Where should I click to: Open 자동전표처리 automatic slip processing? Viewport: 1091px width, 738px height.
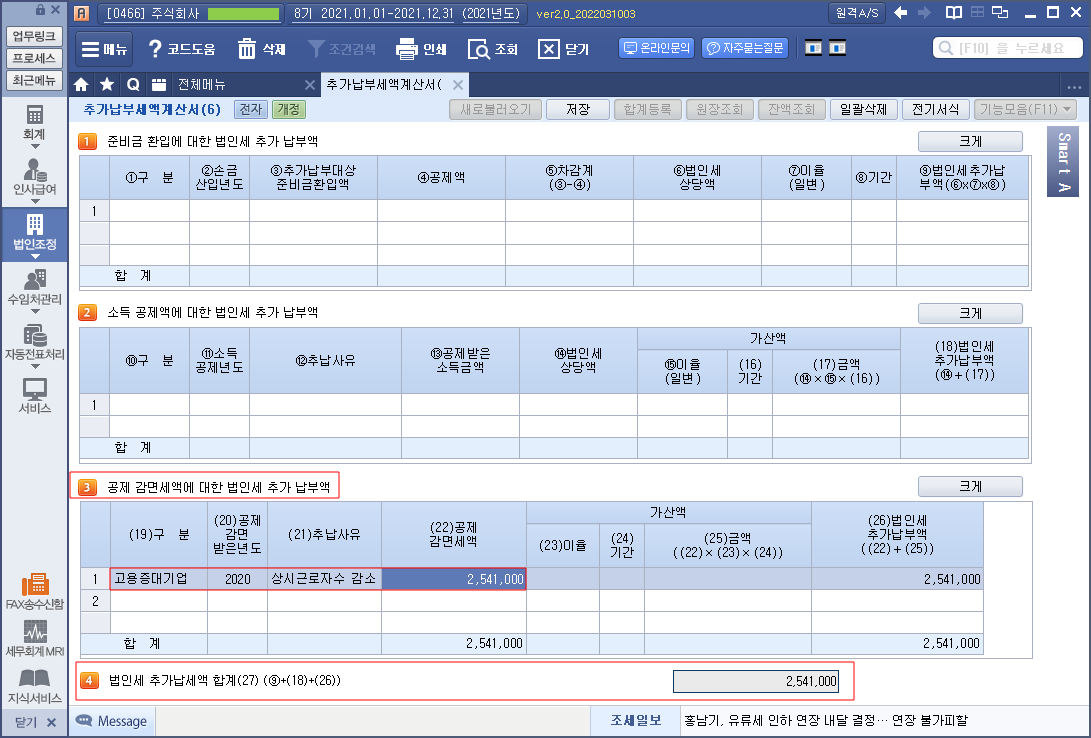coord(34,341)
